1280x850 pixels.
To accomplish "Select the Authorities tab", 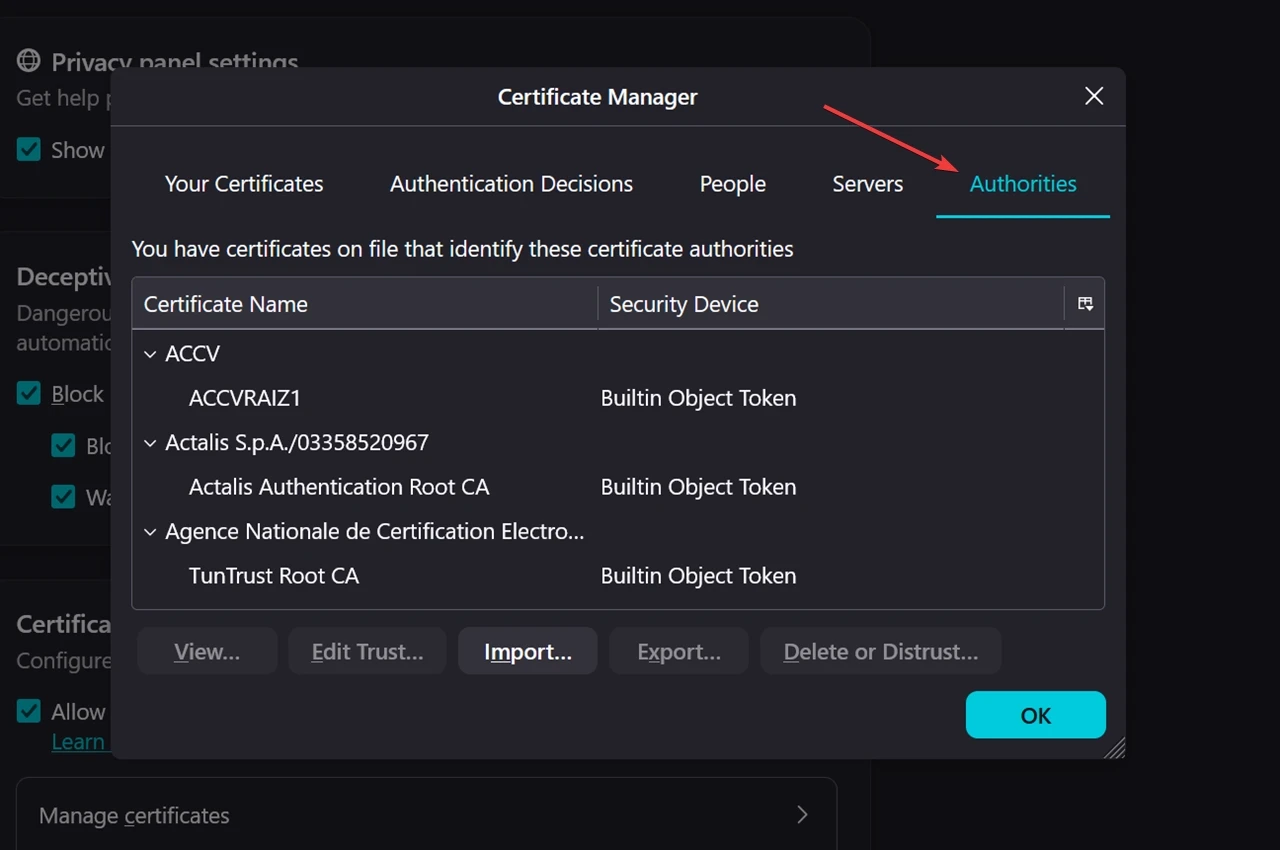I will (1023, 184).
